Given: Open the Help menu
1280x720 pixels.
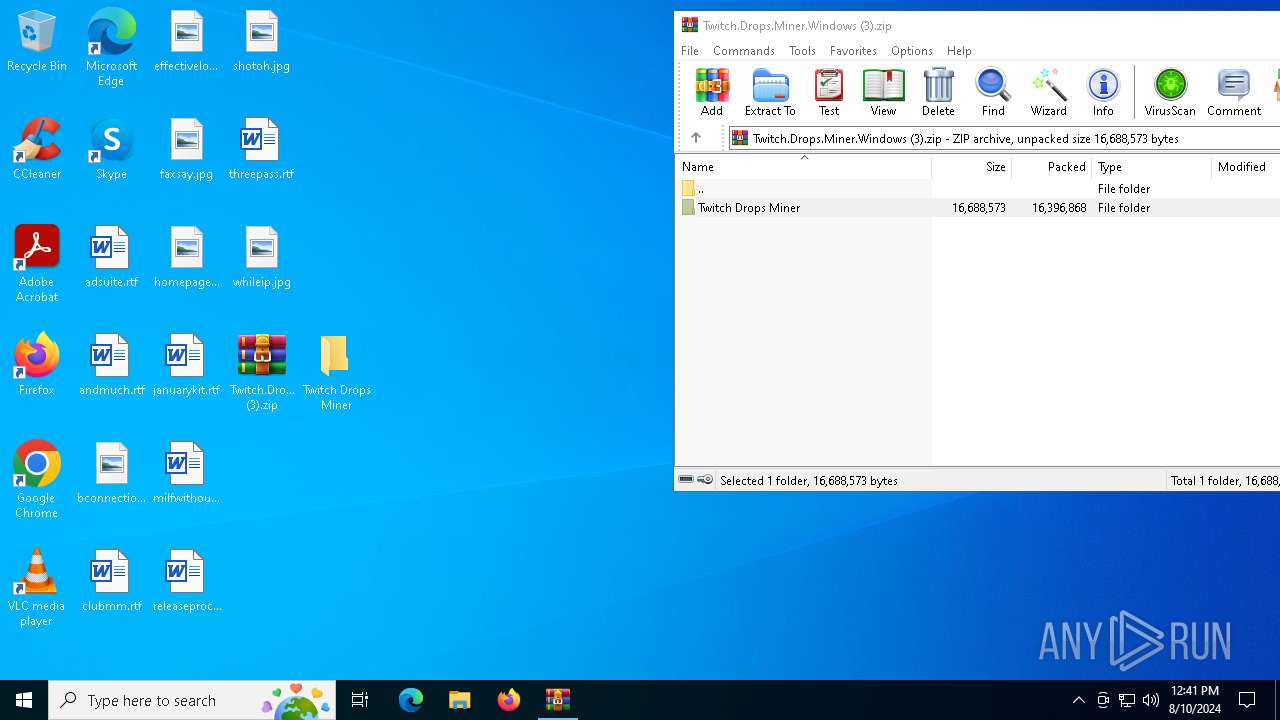Looking at the screenshot, I should [959, 50].
